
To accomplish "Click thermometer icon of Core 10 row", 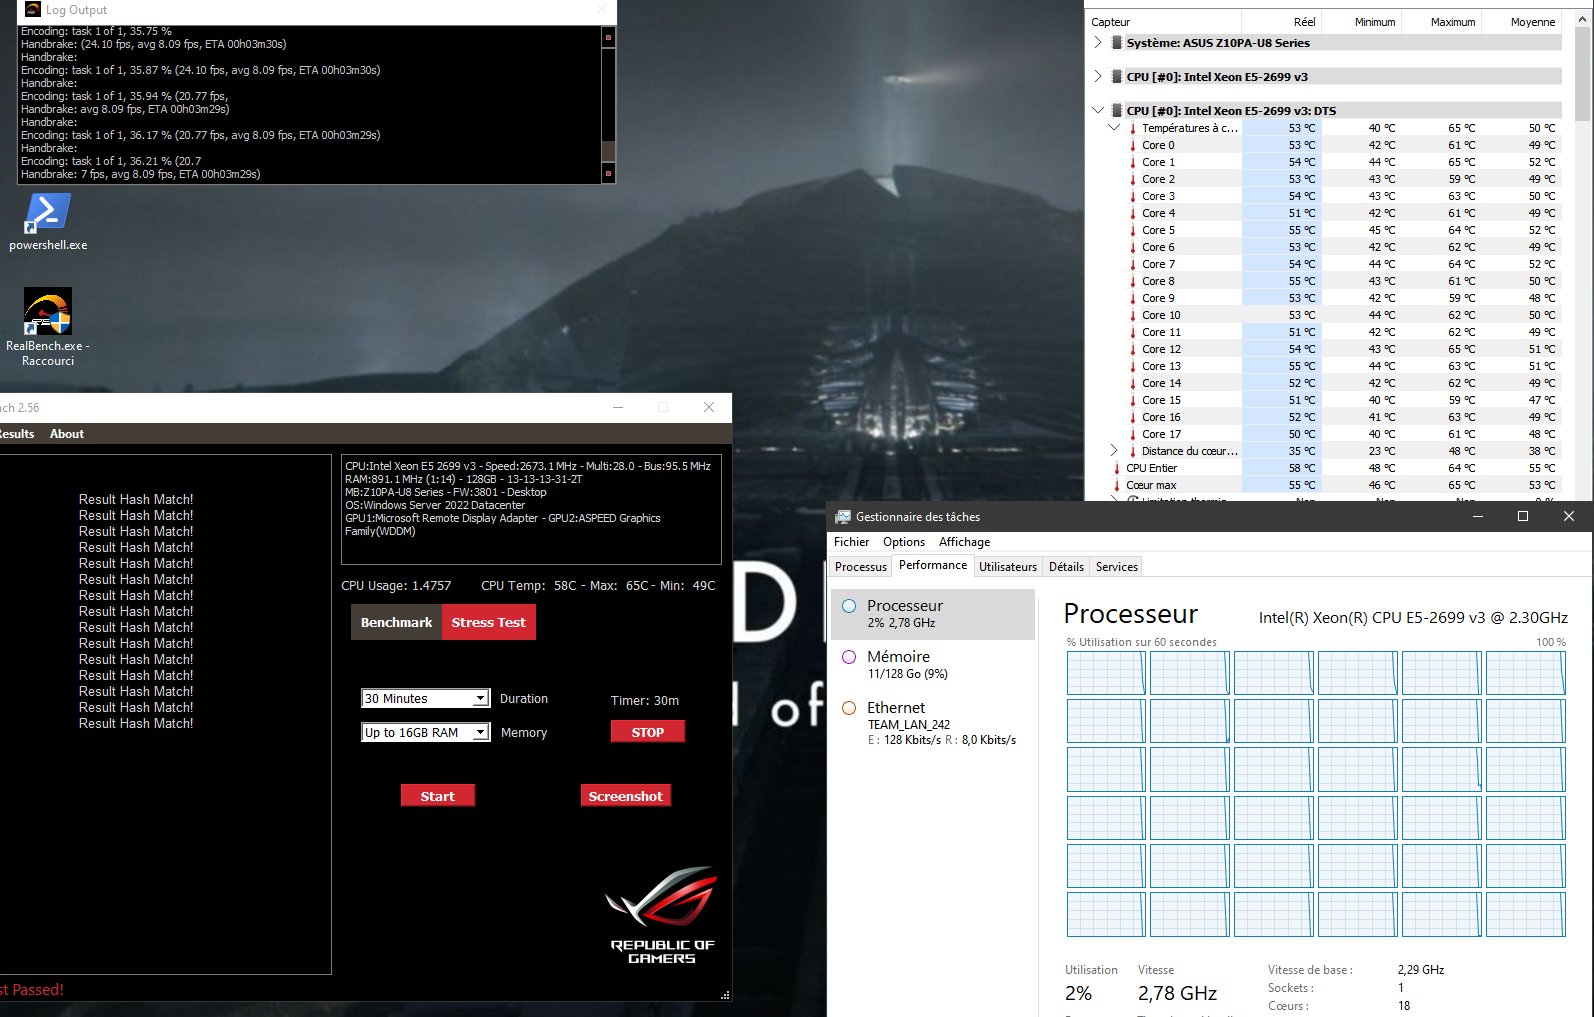I will click(1133, 315).
